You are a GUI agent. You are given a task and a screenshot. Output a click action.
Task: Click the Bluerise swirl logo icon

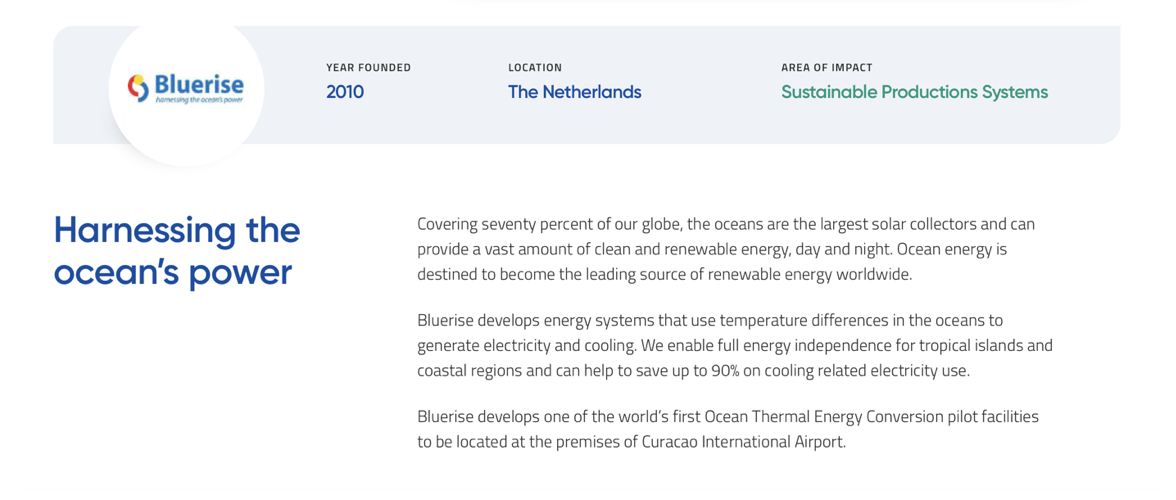[138, 88]
